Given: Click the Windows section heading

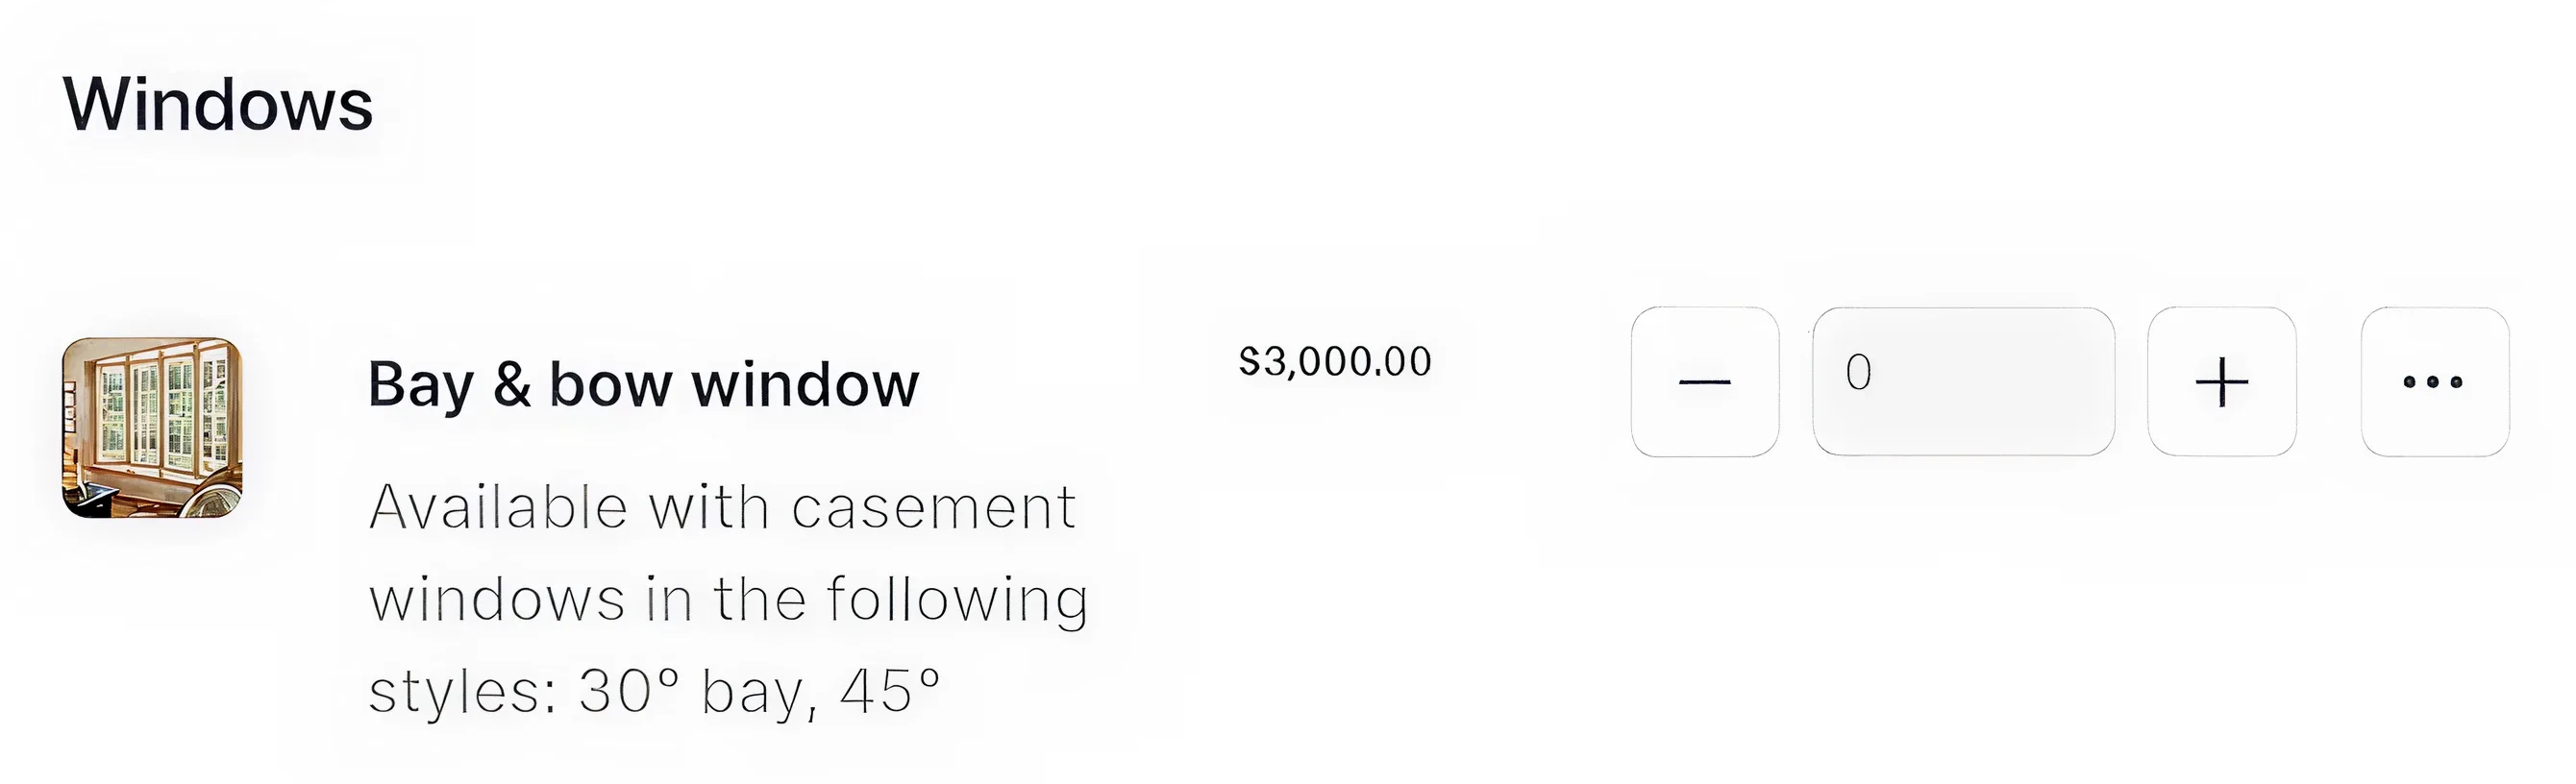Looking at the screenshot, I should click(218, 104).
